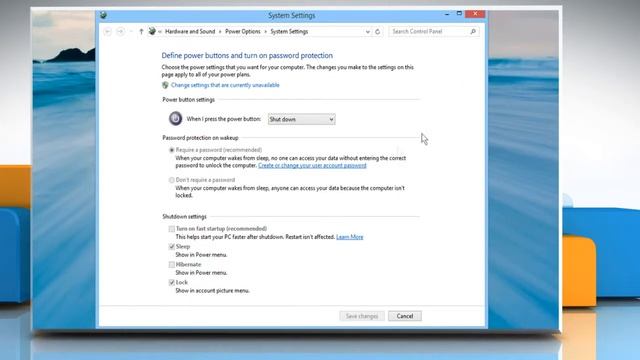Image resolution: width=640 pixels, height=360 pixels.
Task: Select Don't require a password radio button
Action: (x=172, y=180)
